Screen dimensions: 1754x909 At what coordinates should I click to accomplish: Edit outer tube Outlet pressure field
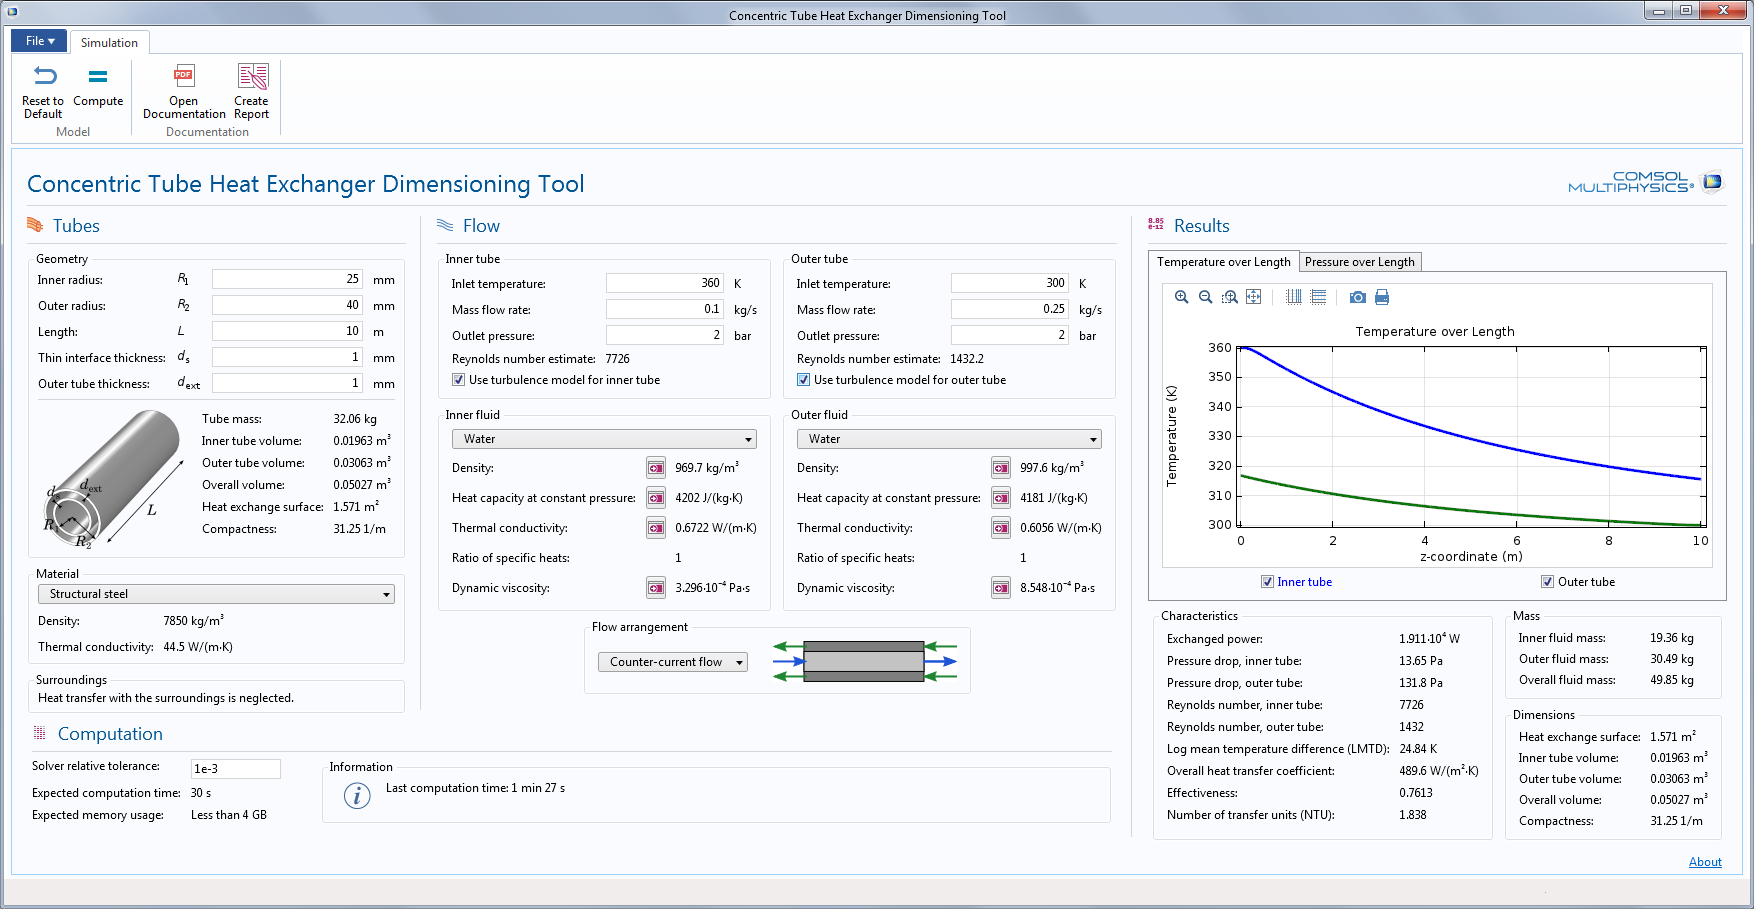point(1010,336)
